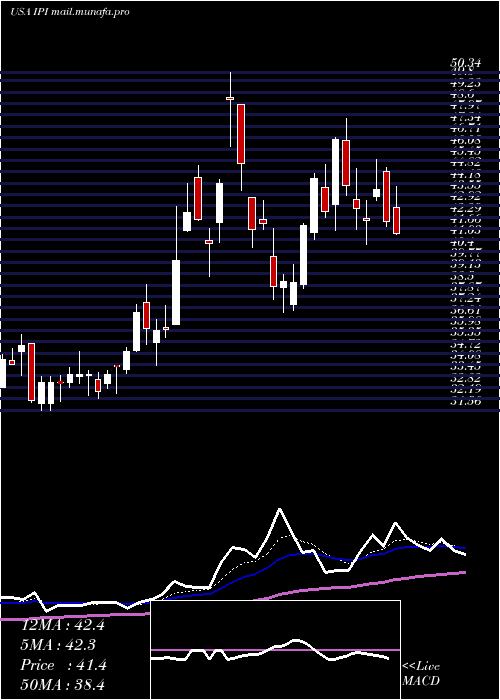
Task: Click the 40.4 price axis label
Action: click(x=461, y=243)
